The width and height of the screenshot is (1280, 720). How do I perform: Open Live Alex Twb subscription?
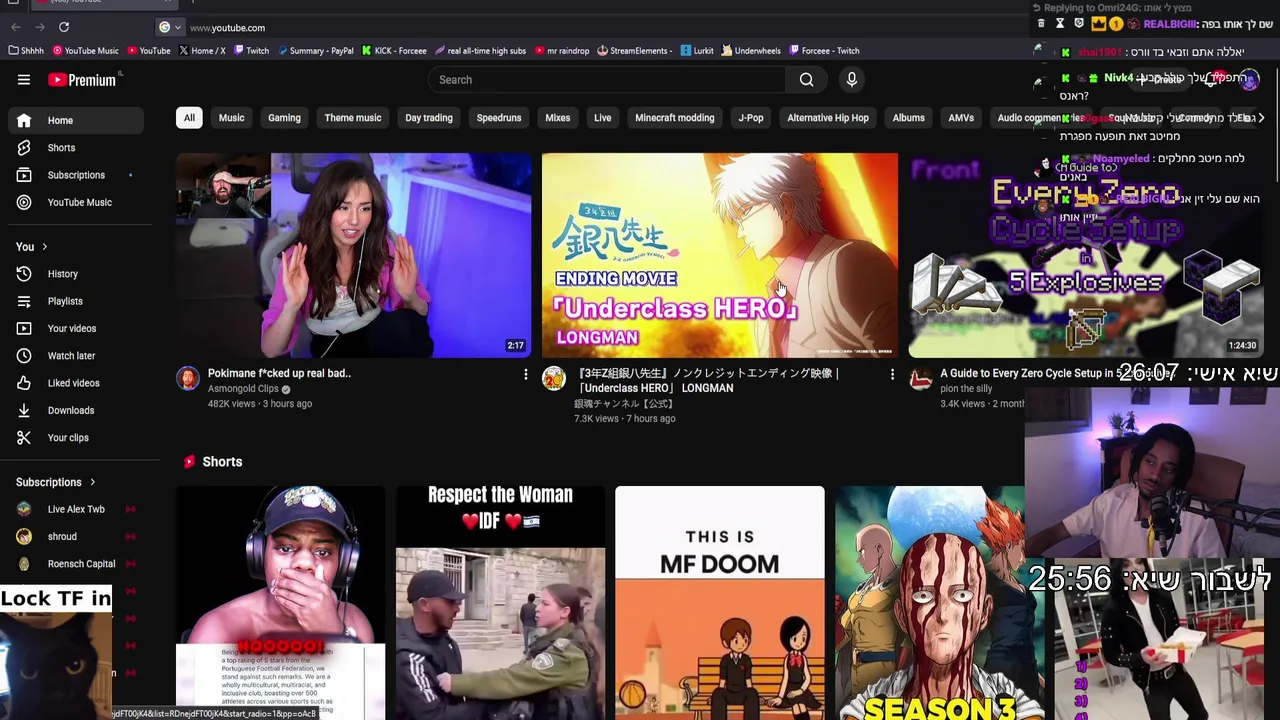click(x=76, y=509)
